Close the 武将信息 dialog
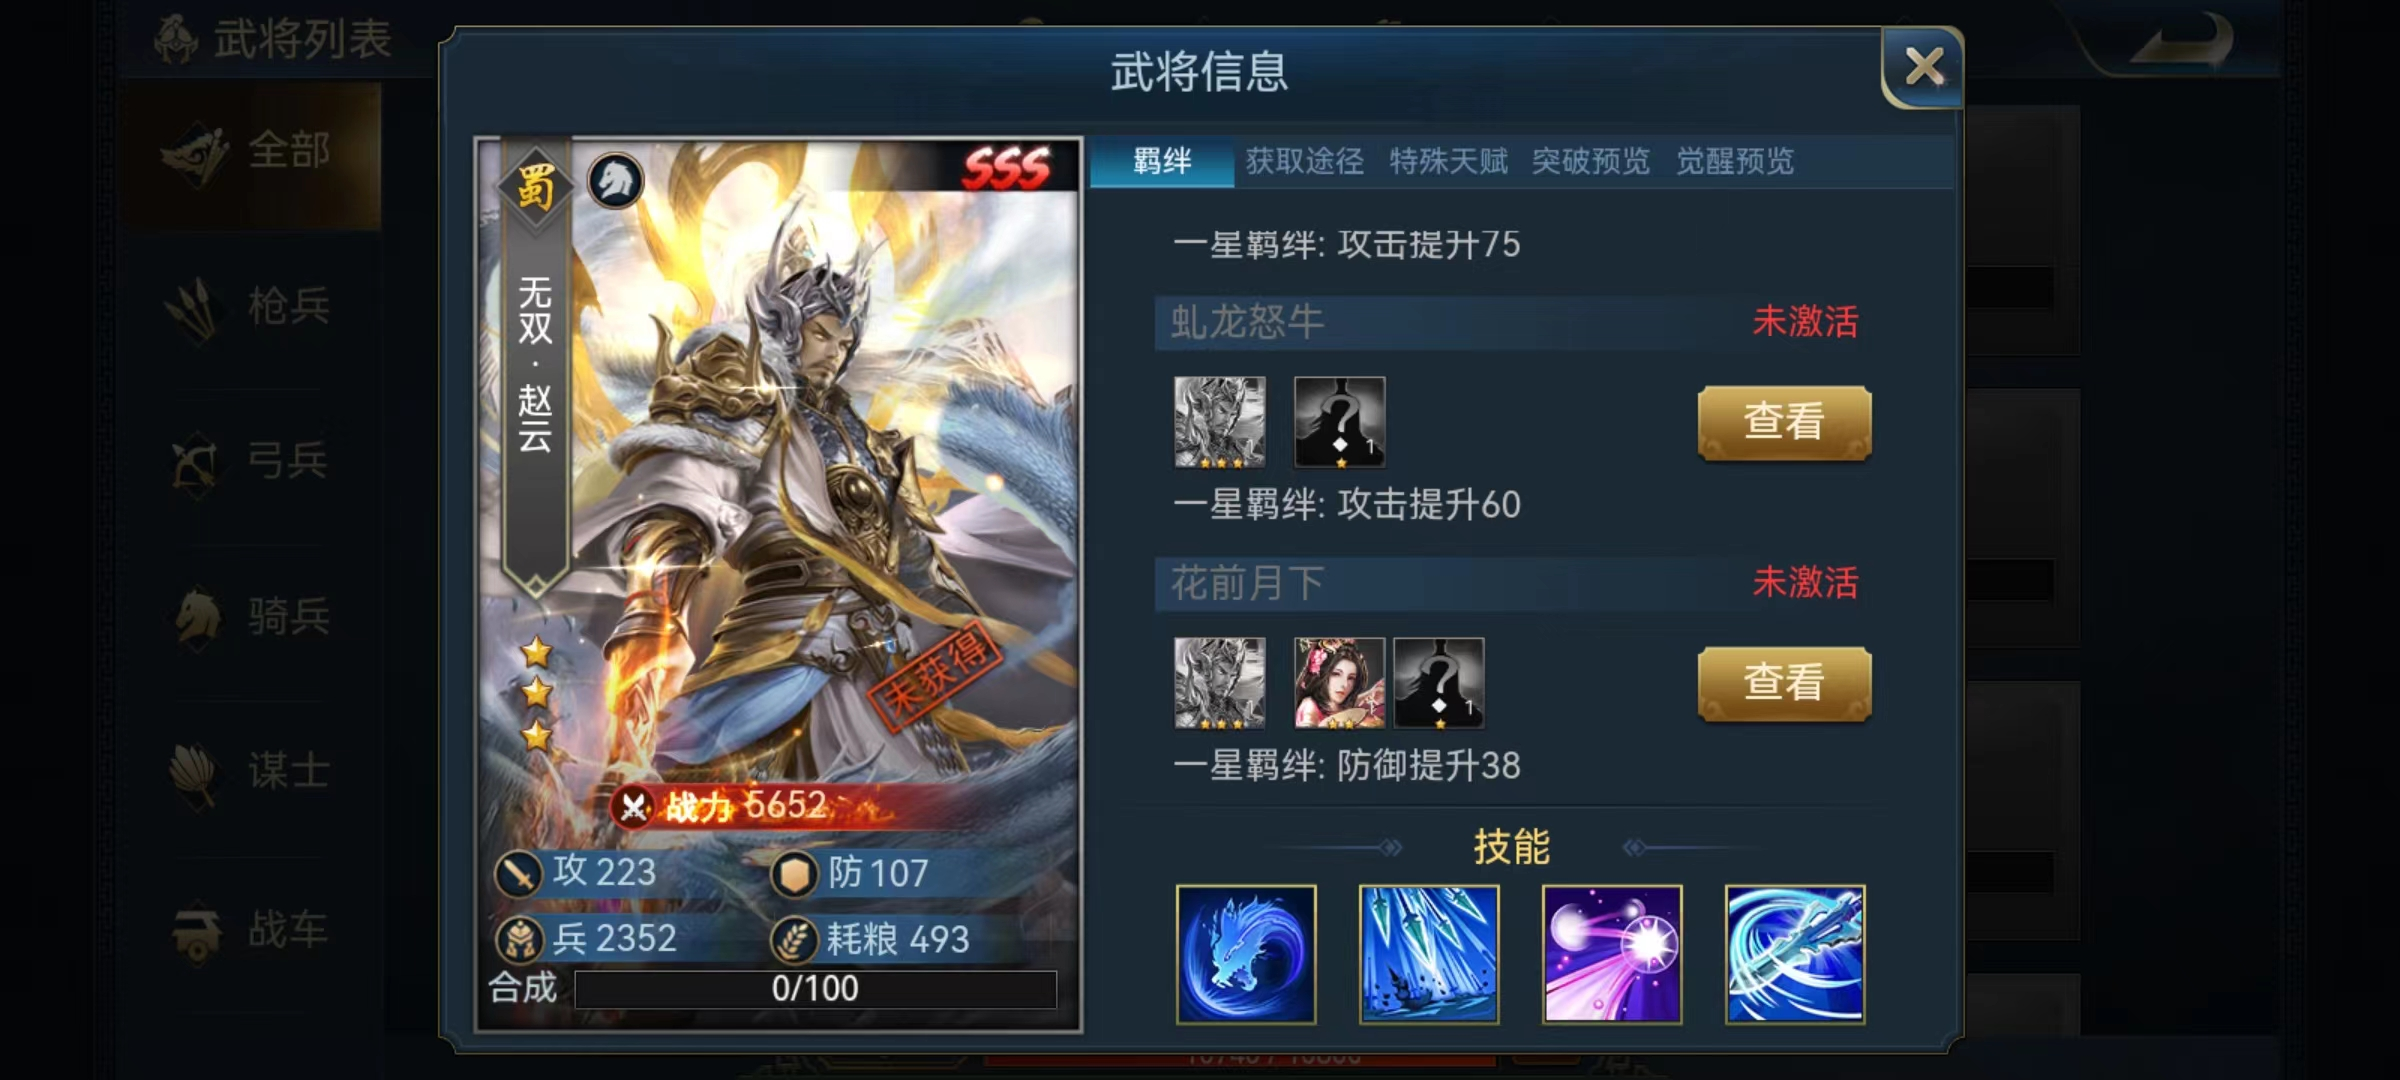 point(1923,68)
